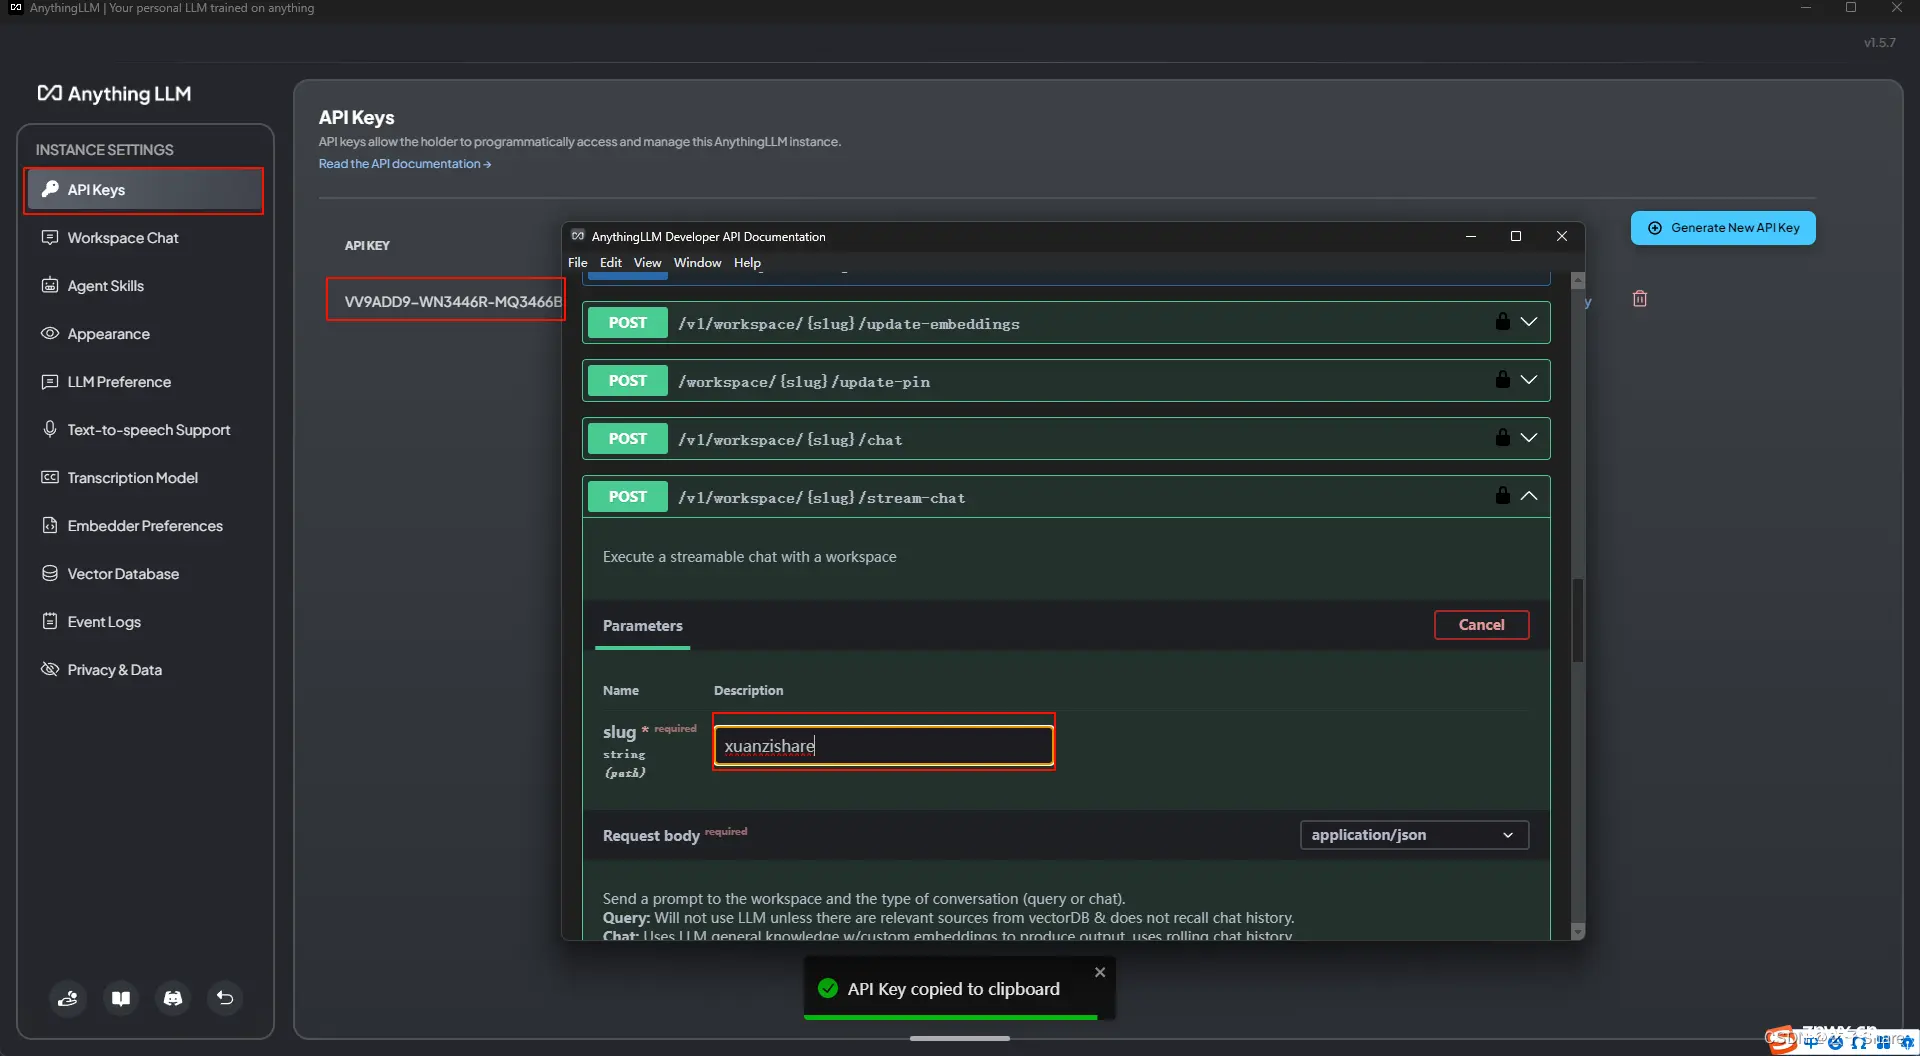The height and width of the screenshot is (1056, 1920).
Task: Open the Window menu
Action: click(x=697, y=263)
